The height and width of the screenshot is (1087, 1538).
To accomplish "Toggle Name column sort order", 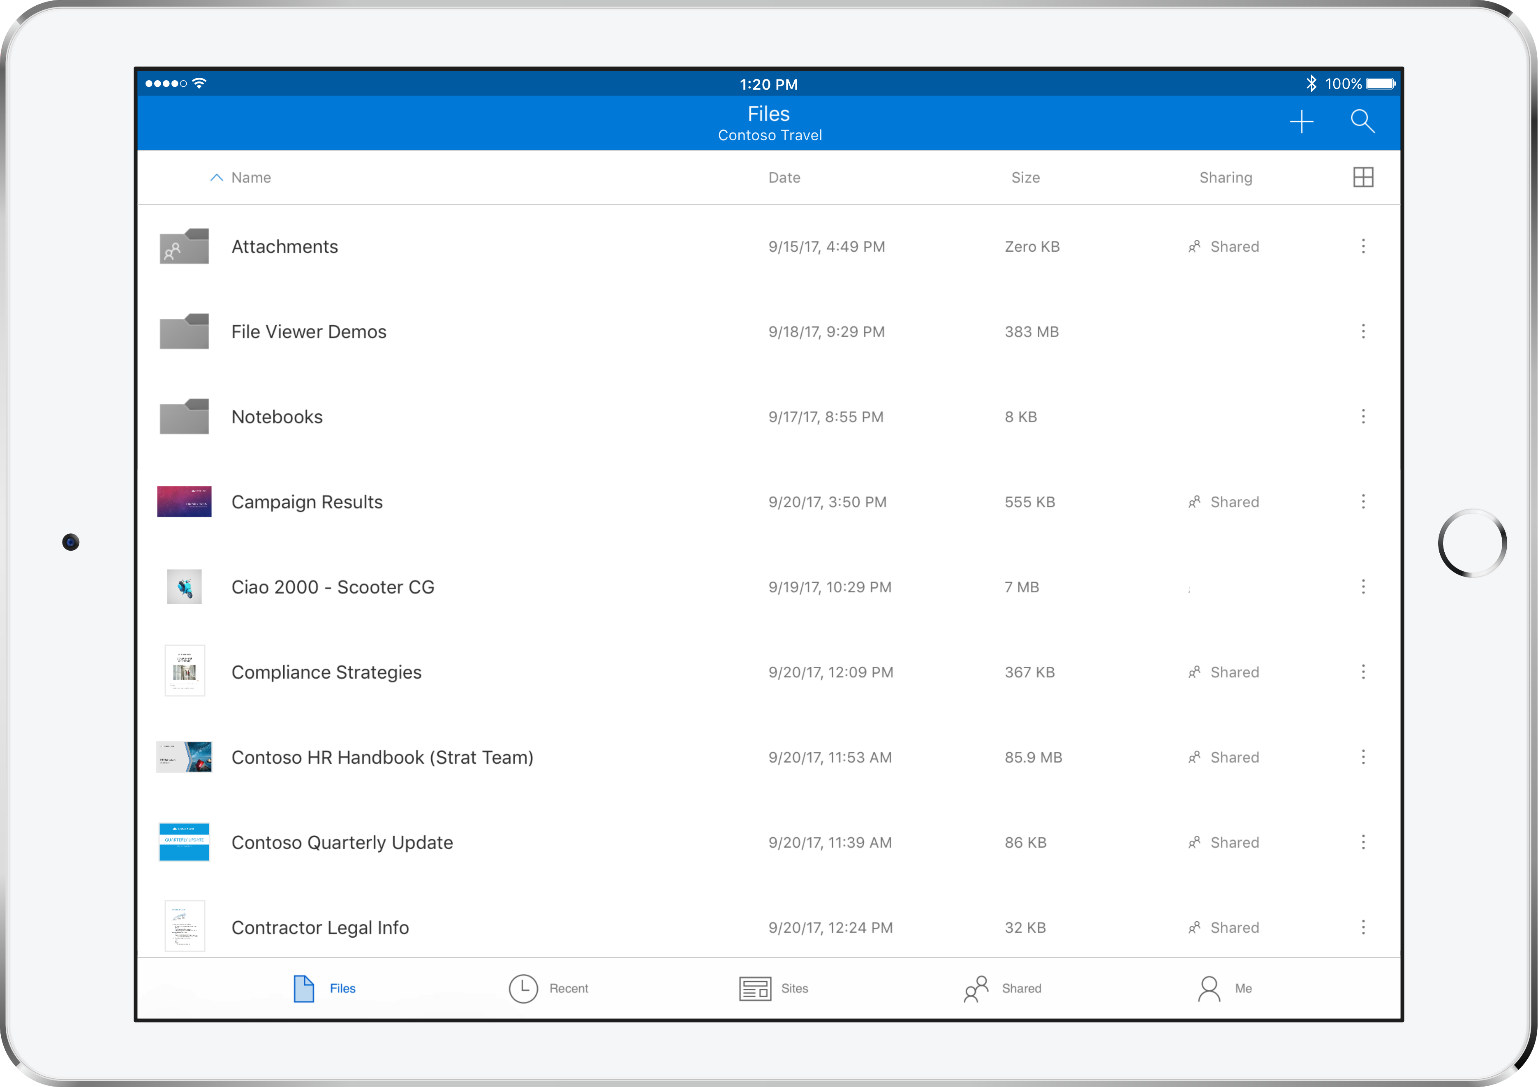I will (241, 178).
